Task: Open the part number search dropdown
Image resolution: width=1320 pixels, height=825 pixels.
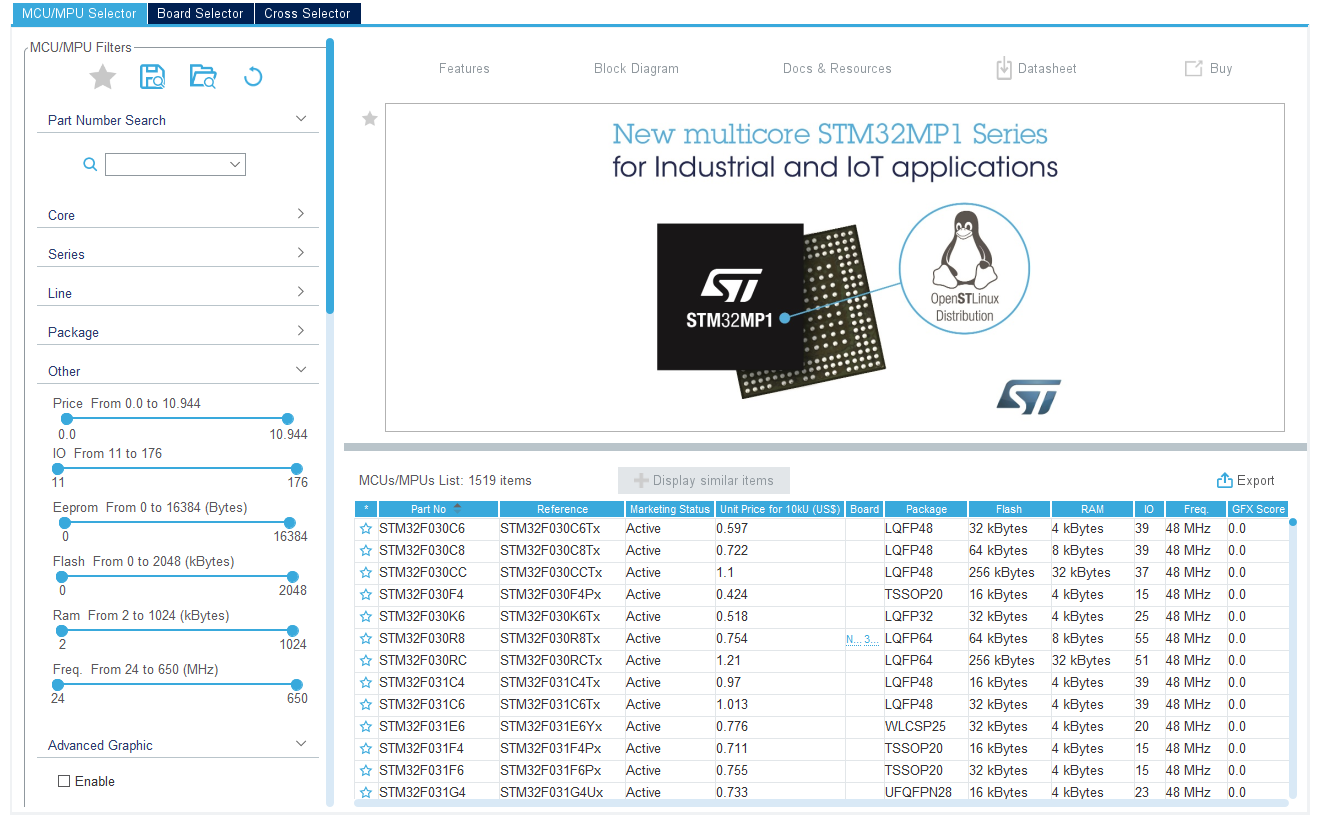Action: (x=236, y=164)
